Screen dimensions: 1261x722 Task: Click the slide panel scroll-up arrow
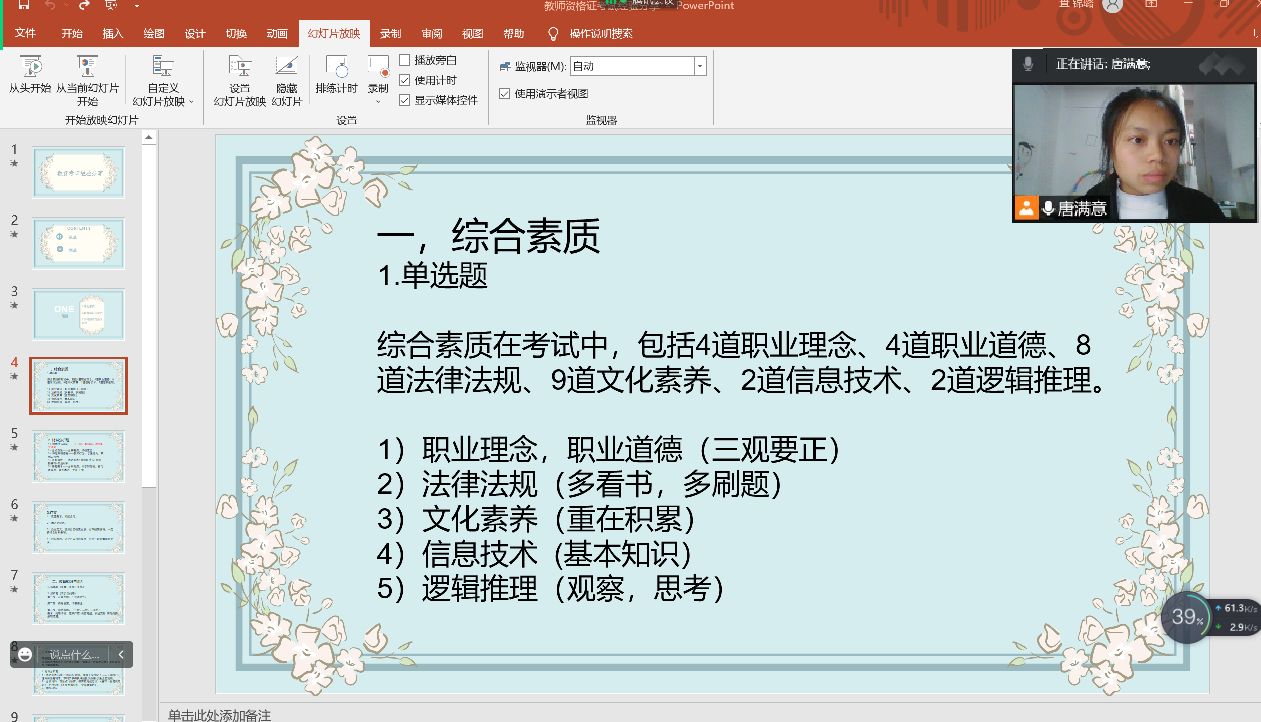pos(150,139)
